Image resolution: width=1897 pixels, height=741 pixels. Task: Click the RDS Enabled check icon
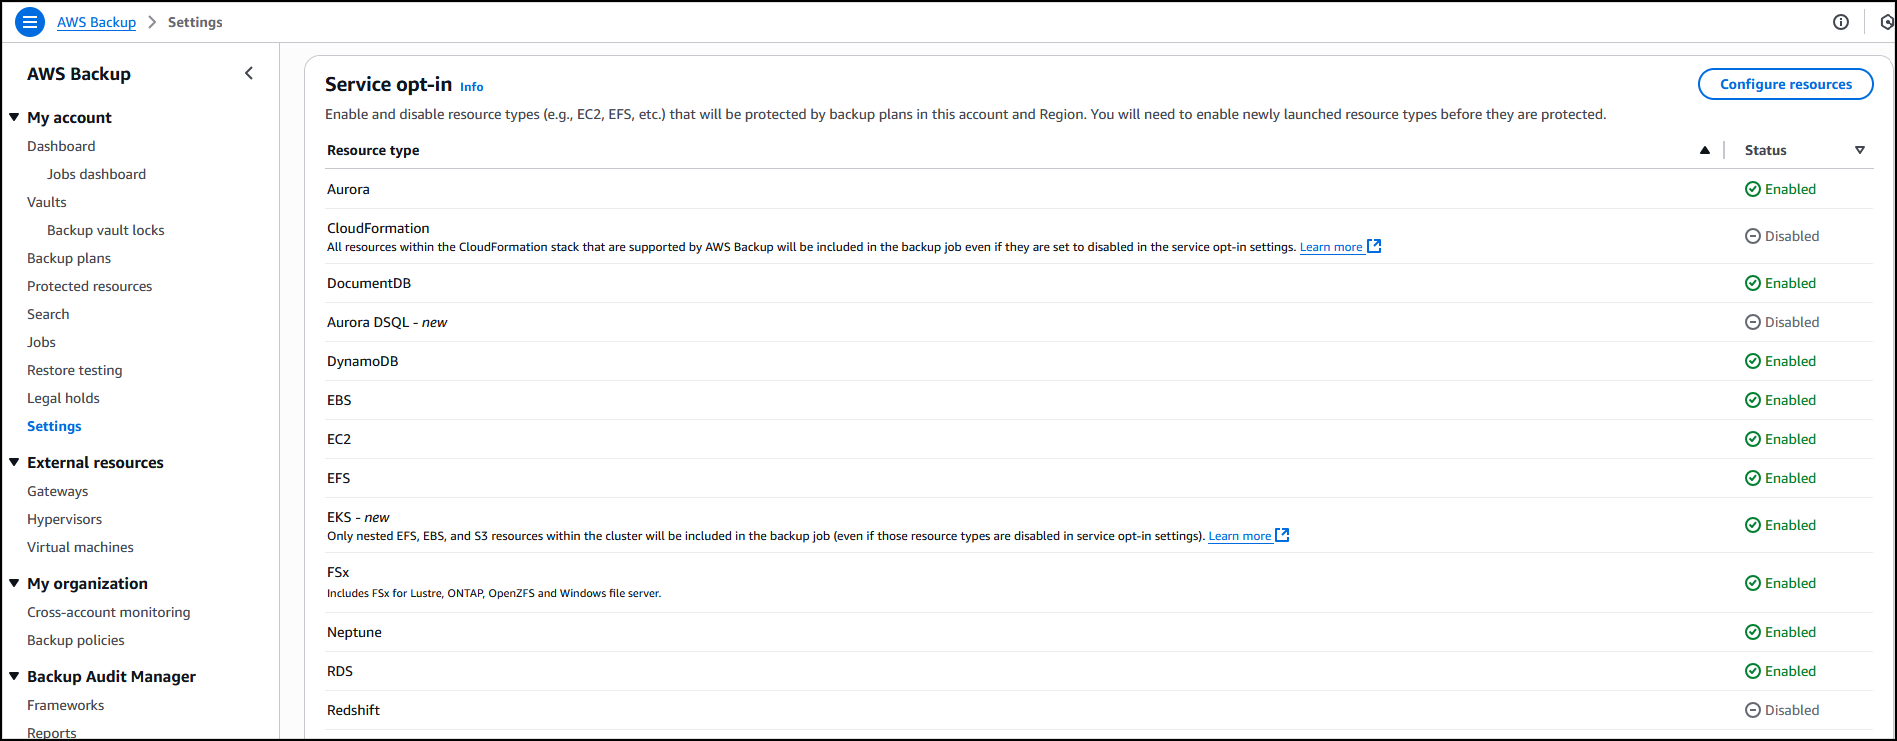click(x=1753, y=671)
